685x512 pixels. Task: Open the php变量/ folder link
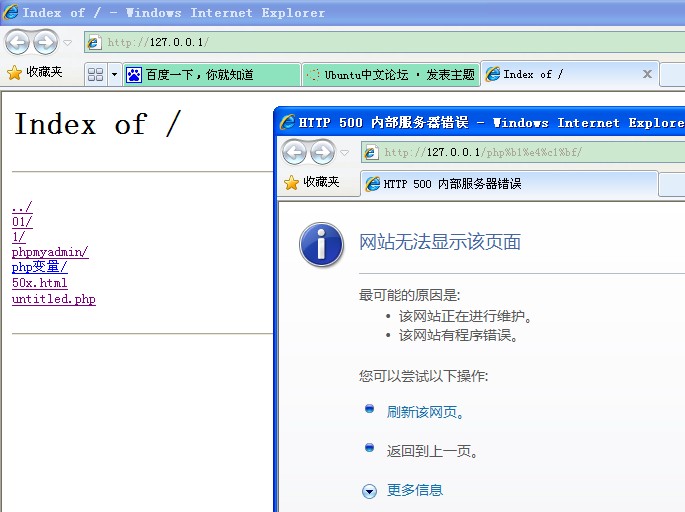pyautogui.click(x=40, y=267)
